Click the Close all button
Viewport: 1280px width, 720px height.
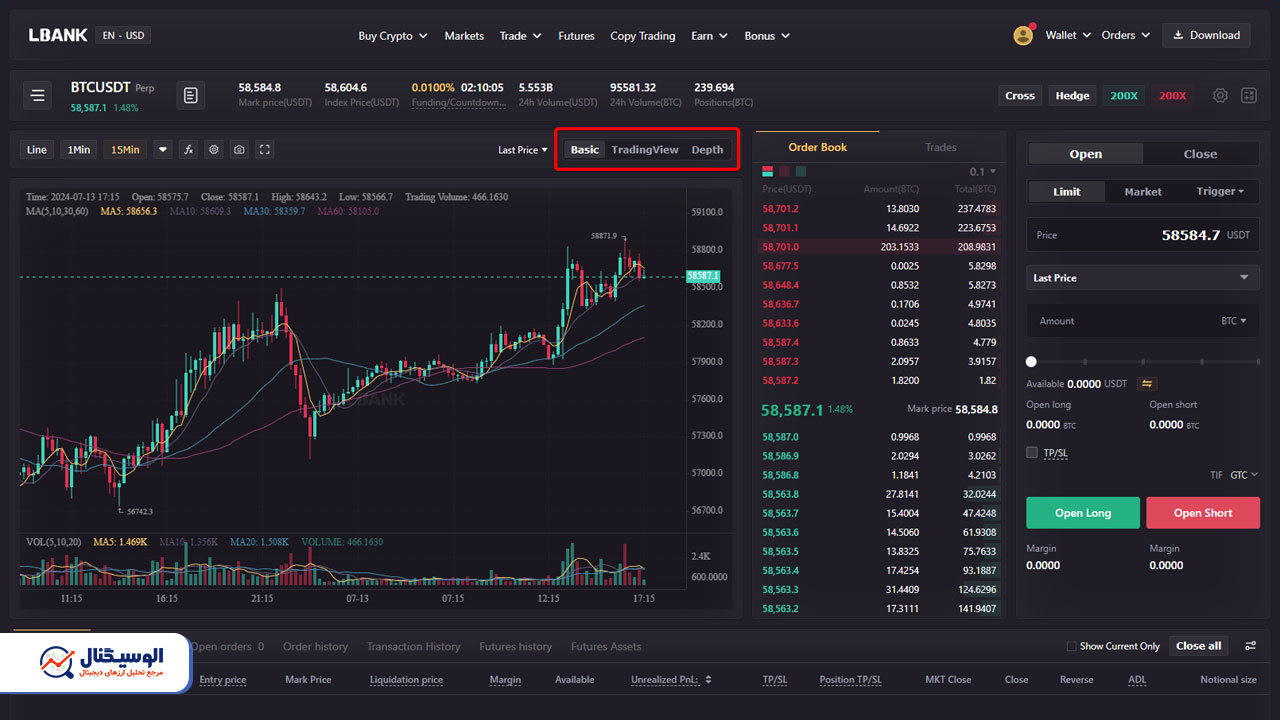(x=1199, y=646)
